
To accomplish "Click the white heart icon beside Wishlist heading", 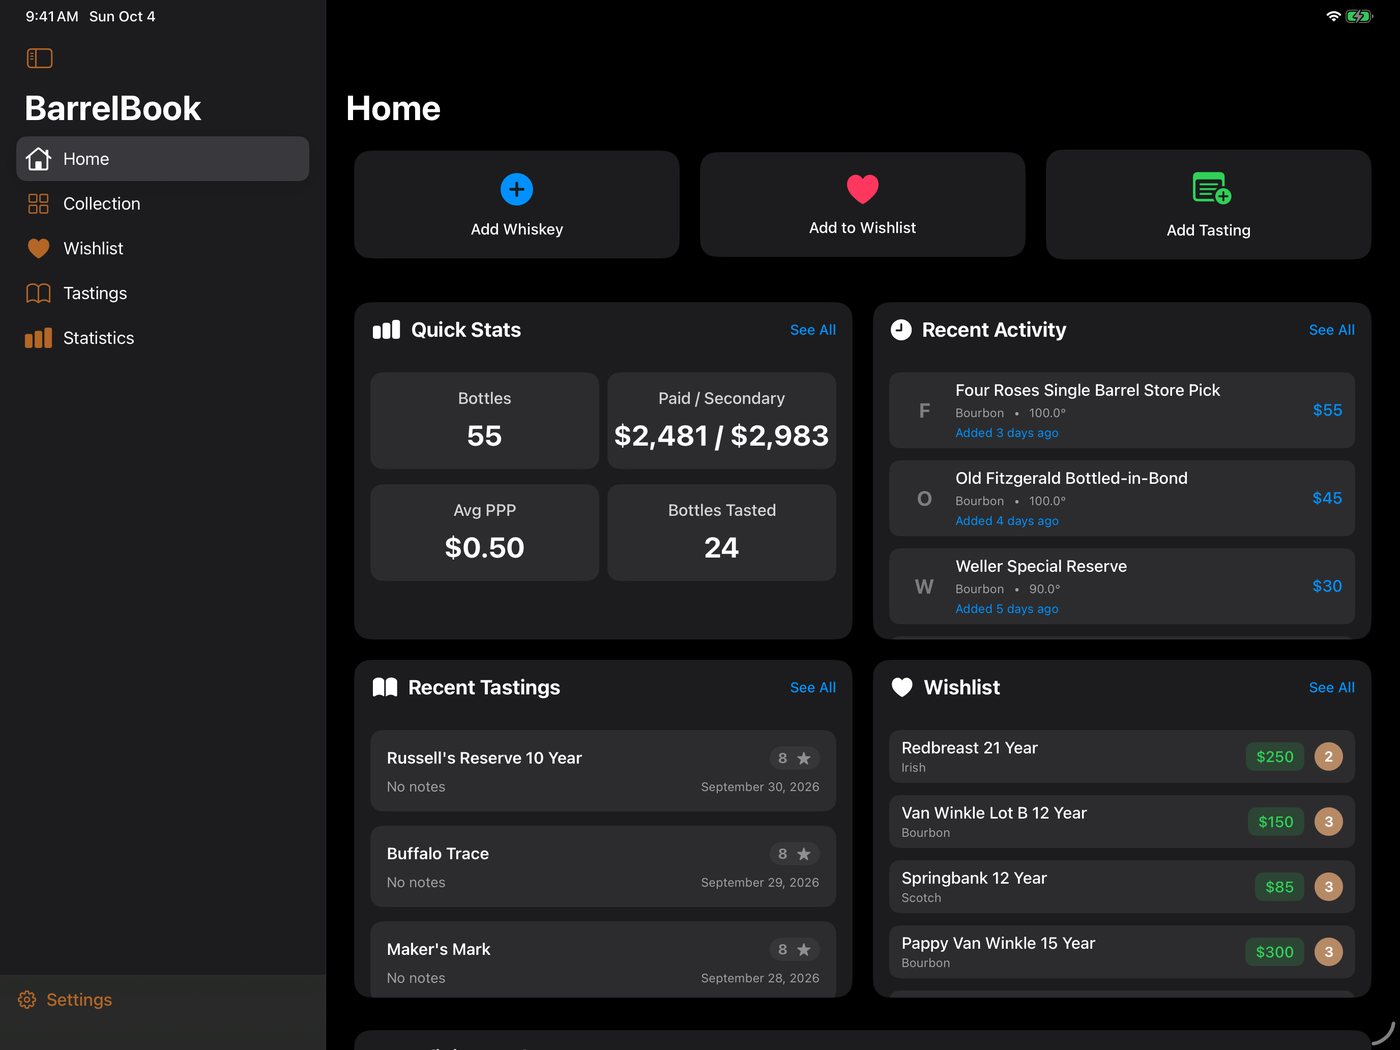I will tap(902, 687).
